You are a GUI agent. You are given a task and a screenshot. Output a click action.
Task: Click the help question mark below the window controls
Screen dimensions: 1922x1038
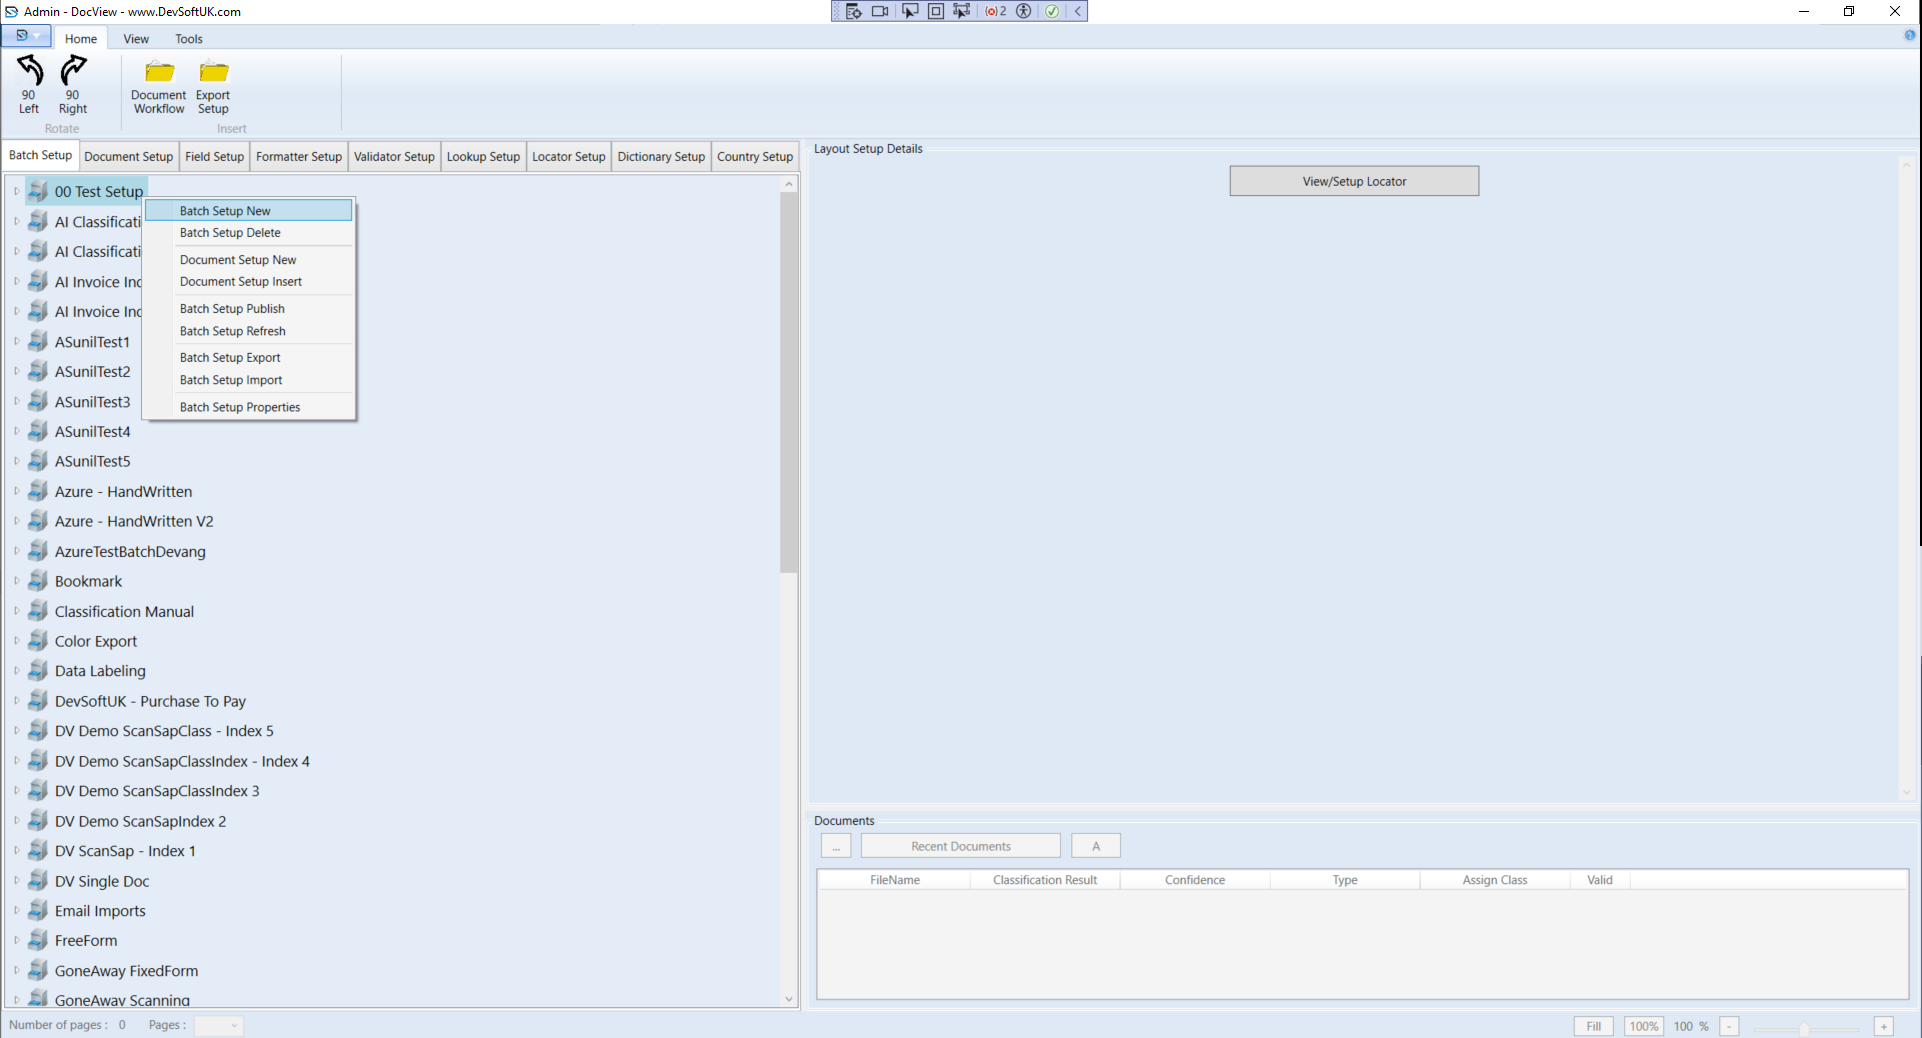(1908, 36)
